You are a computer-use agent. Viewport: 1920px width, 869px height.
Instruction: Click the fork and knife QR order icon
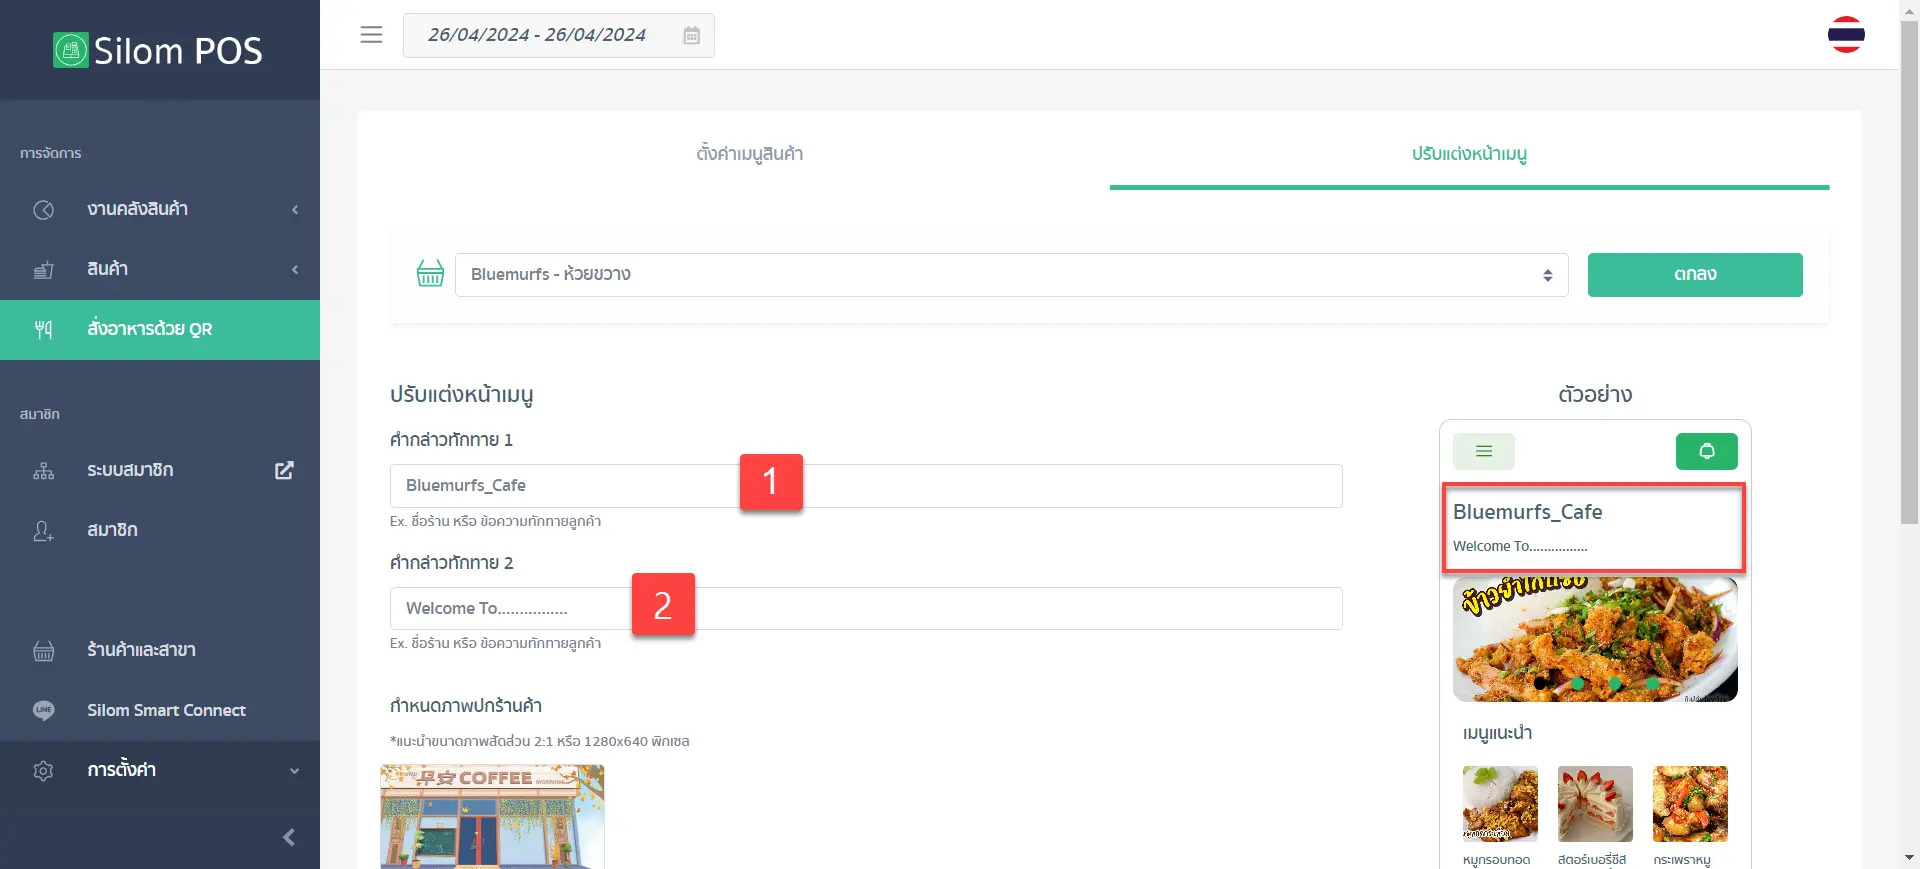[44, 329]
